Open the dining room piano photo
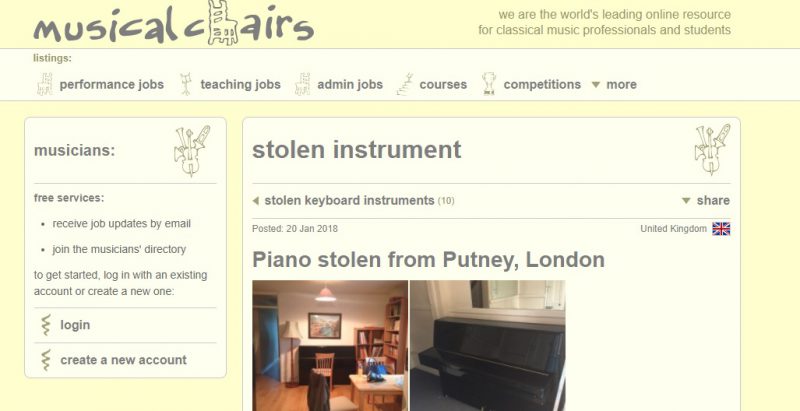The width and height of the screenshot is (800, 411). tap(330, 345)
